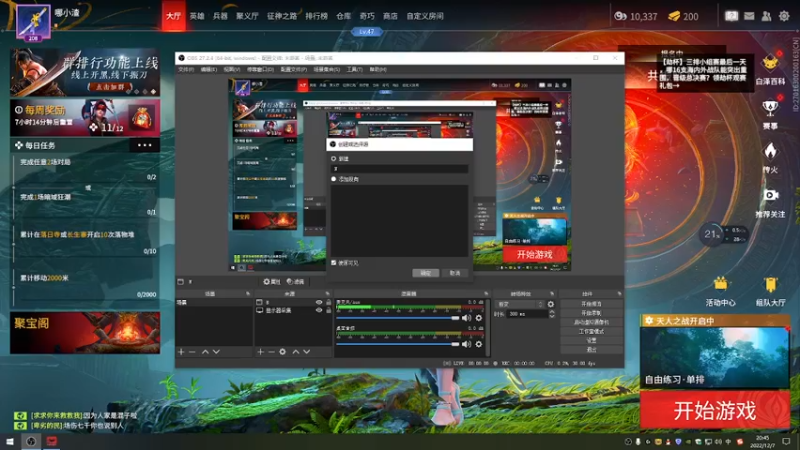Screen dimensions: 800x450
Task: Click the red 开始游戏 start game button
Action: 714,410
